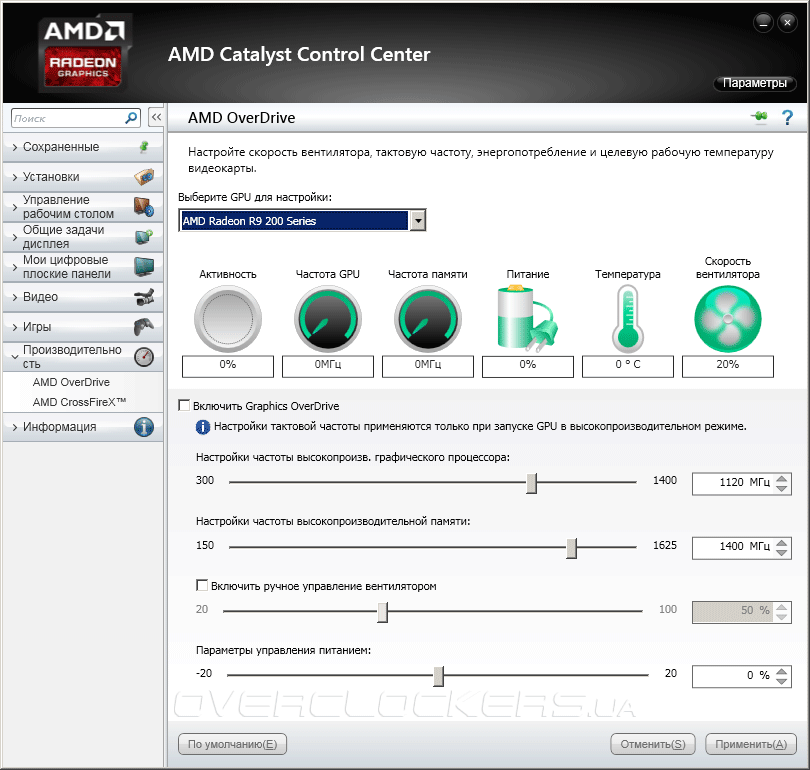Click the performance gauge icon
The width and height of the screenshot is (810, 770).
click(x=144, y=357)
